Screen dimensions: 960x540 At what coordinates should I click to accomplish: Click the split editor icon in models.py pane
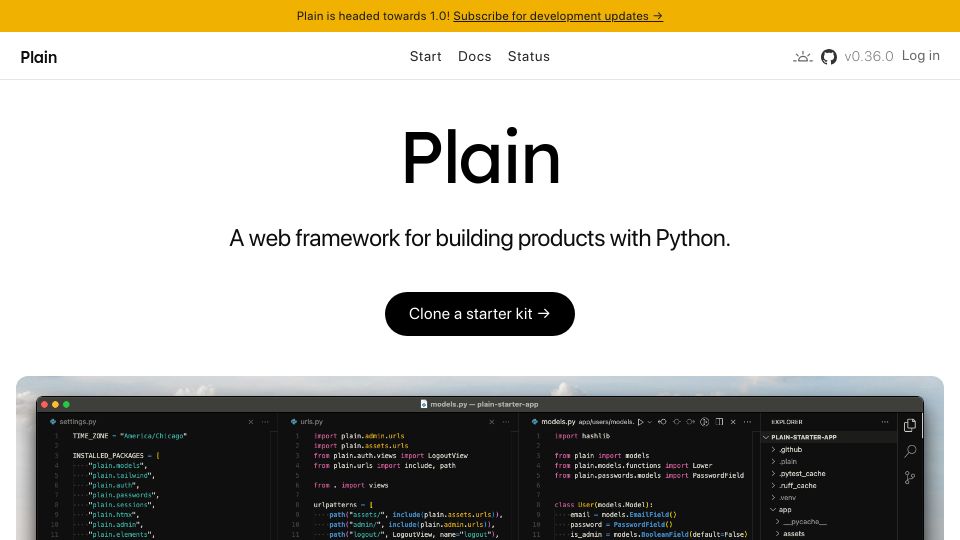(x=719, y=422)
